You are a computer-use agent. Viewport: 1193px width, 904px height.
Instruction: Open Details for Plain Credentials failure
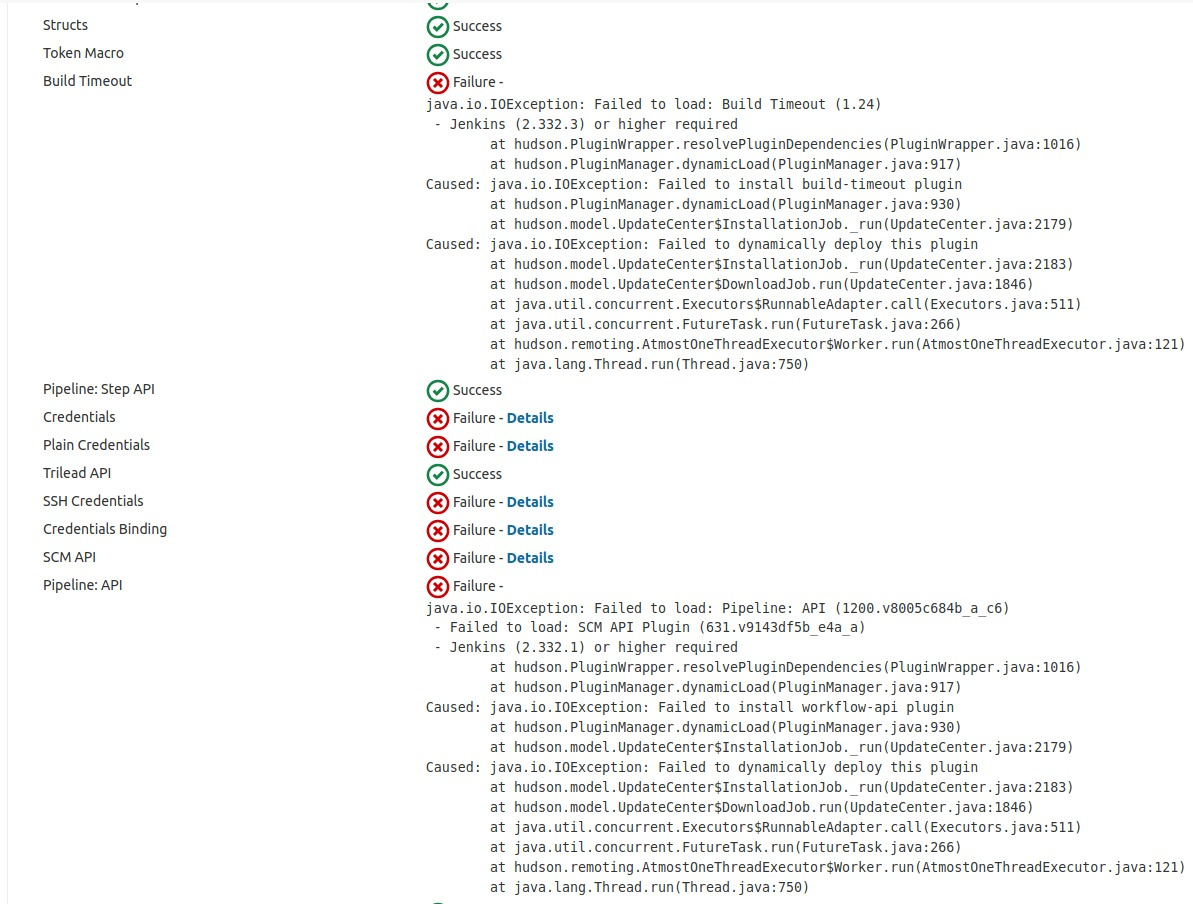[529, 446]
